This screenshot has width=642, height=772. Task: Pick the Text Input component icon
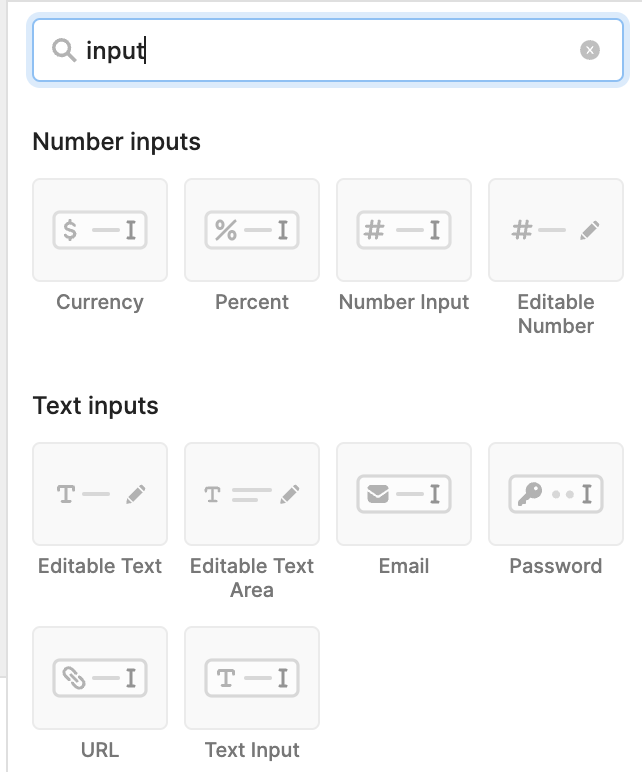[x=252, y=678]
